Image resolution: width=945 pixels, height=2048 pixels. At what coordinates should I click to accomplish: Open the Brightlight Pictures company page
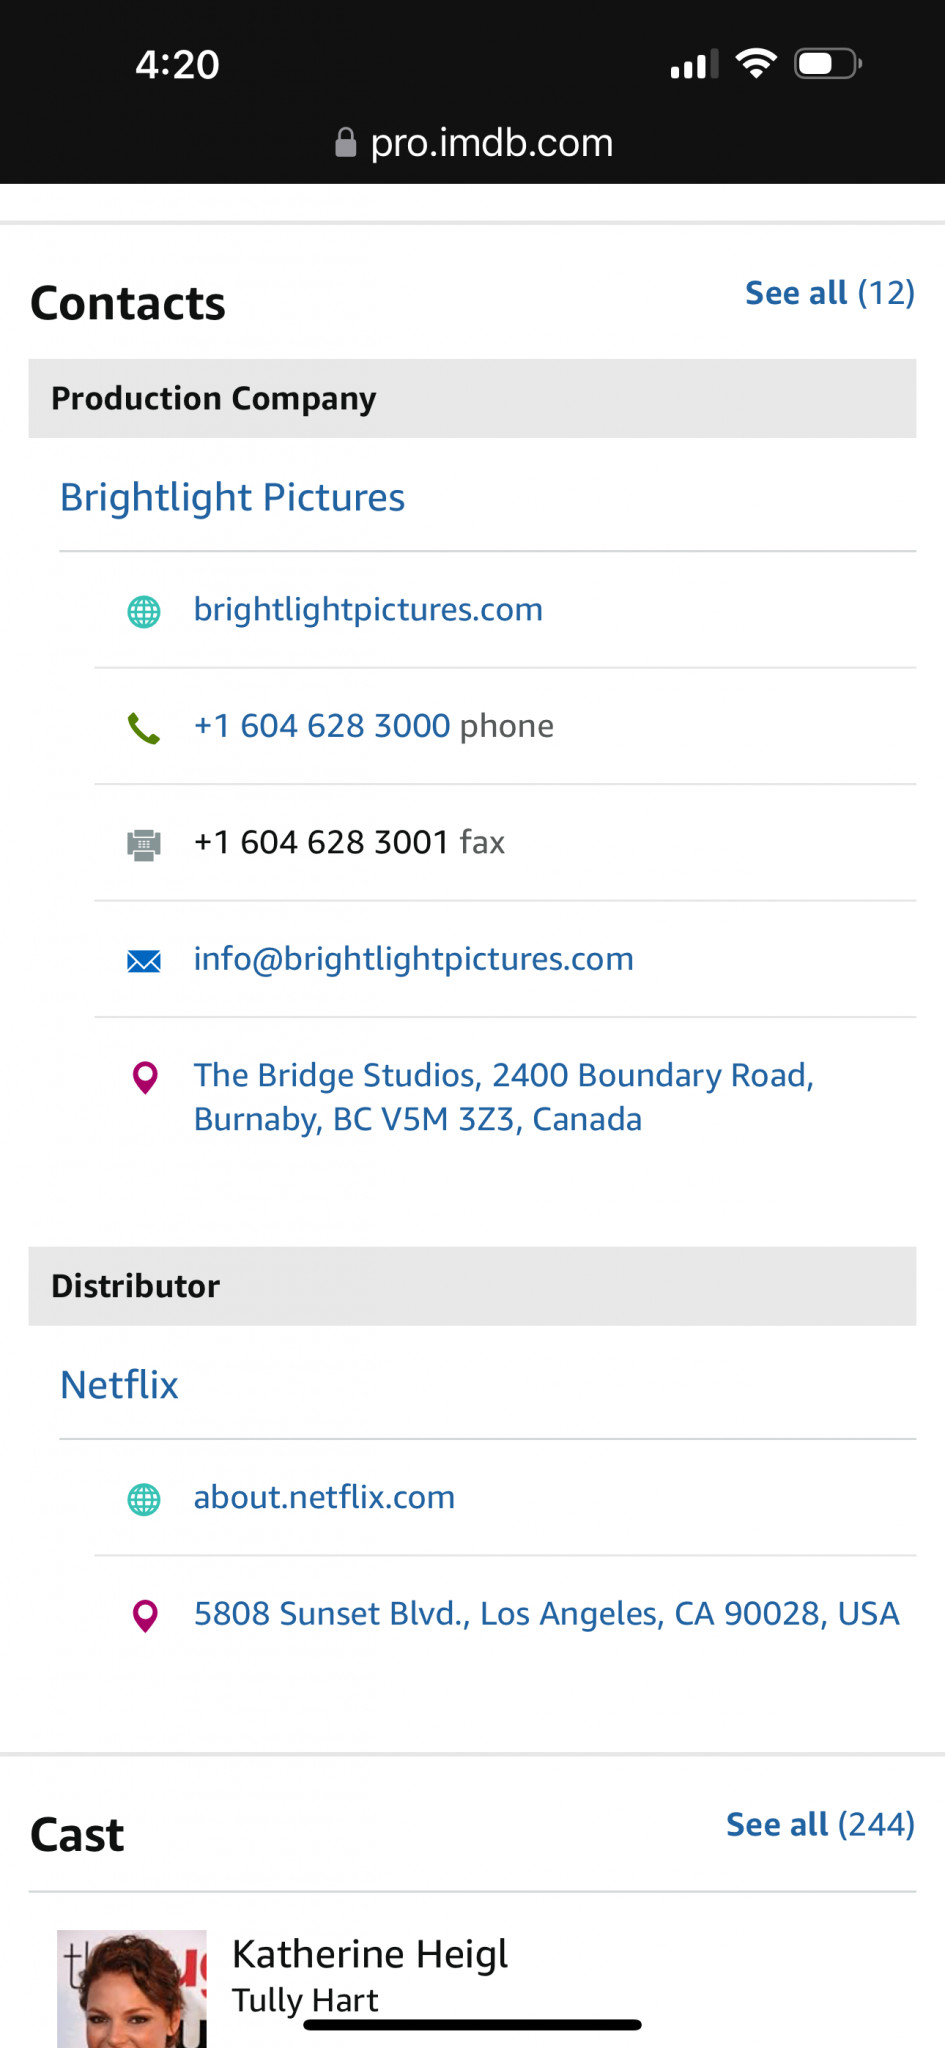(x=232, y=497)
